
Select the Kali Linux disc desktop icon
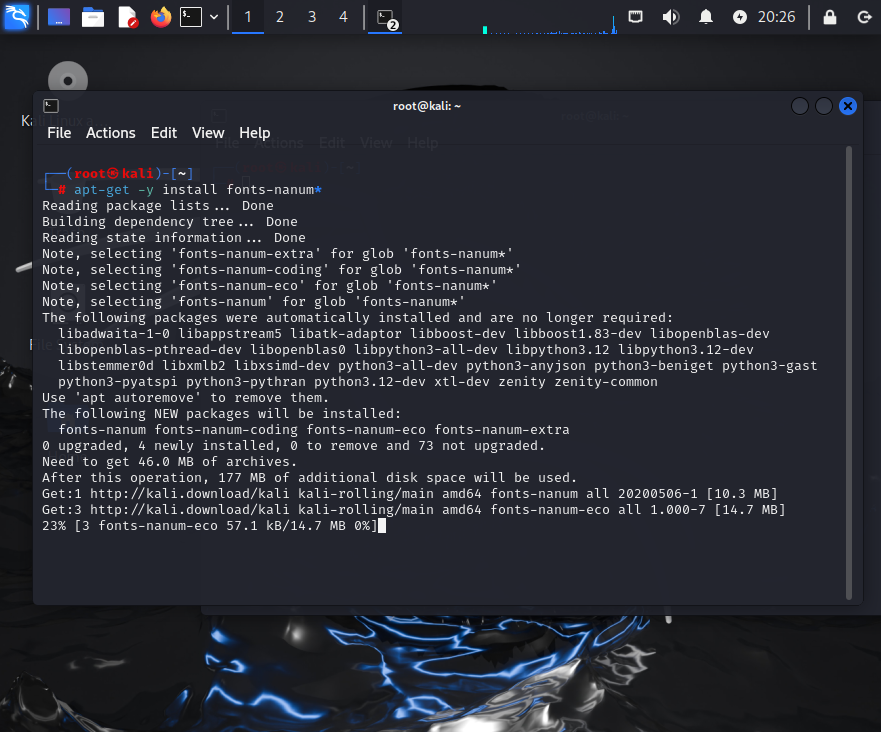point(67,79)
